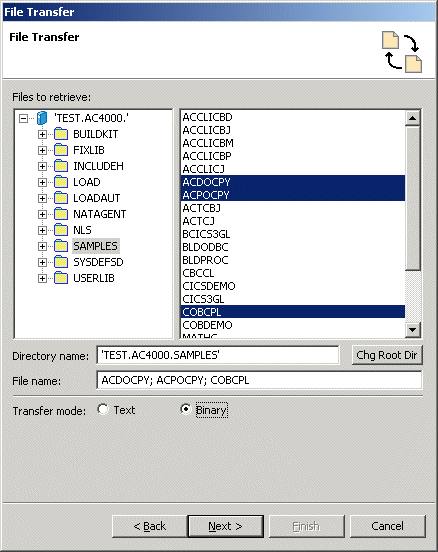Click the file list scroll-down arrow
The height and width of the screenshot is (552, 438).
point(412,330)
